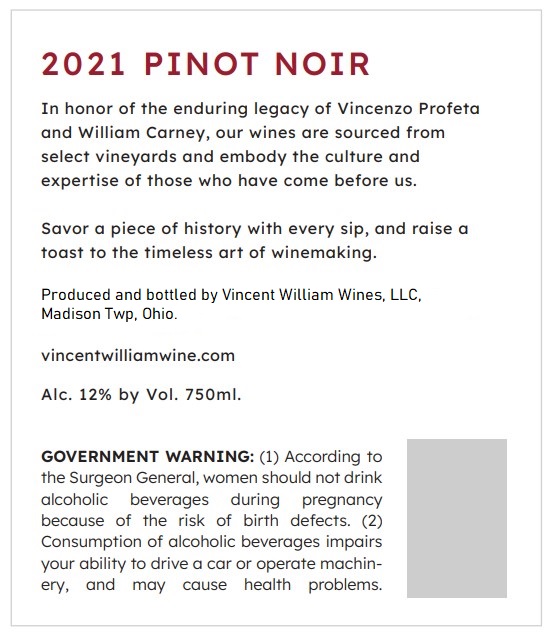Click the Vincent William Wines, LLC text
The height and width of the screenshot is (639, 553).
pyautogui.click(x=321, y=295)
